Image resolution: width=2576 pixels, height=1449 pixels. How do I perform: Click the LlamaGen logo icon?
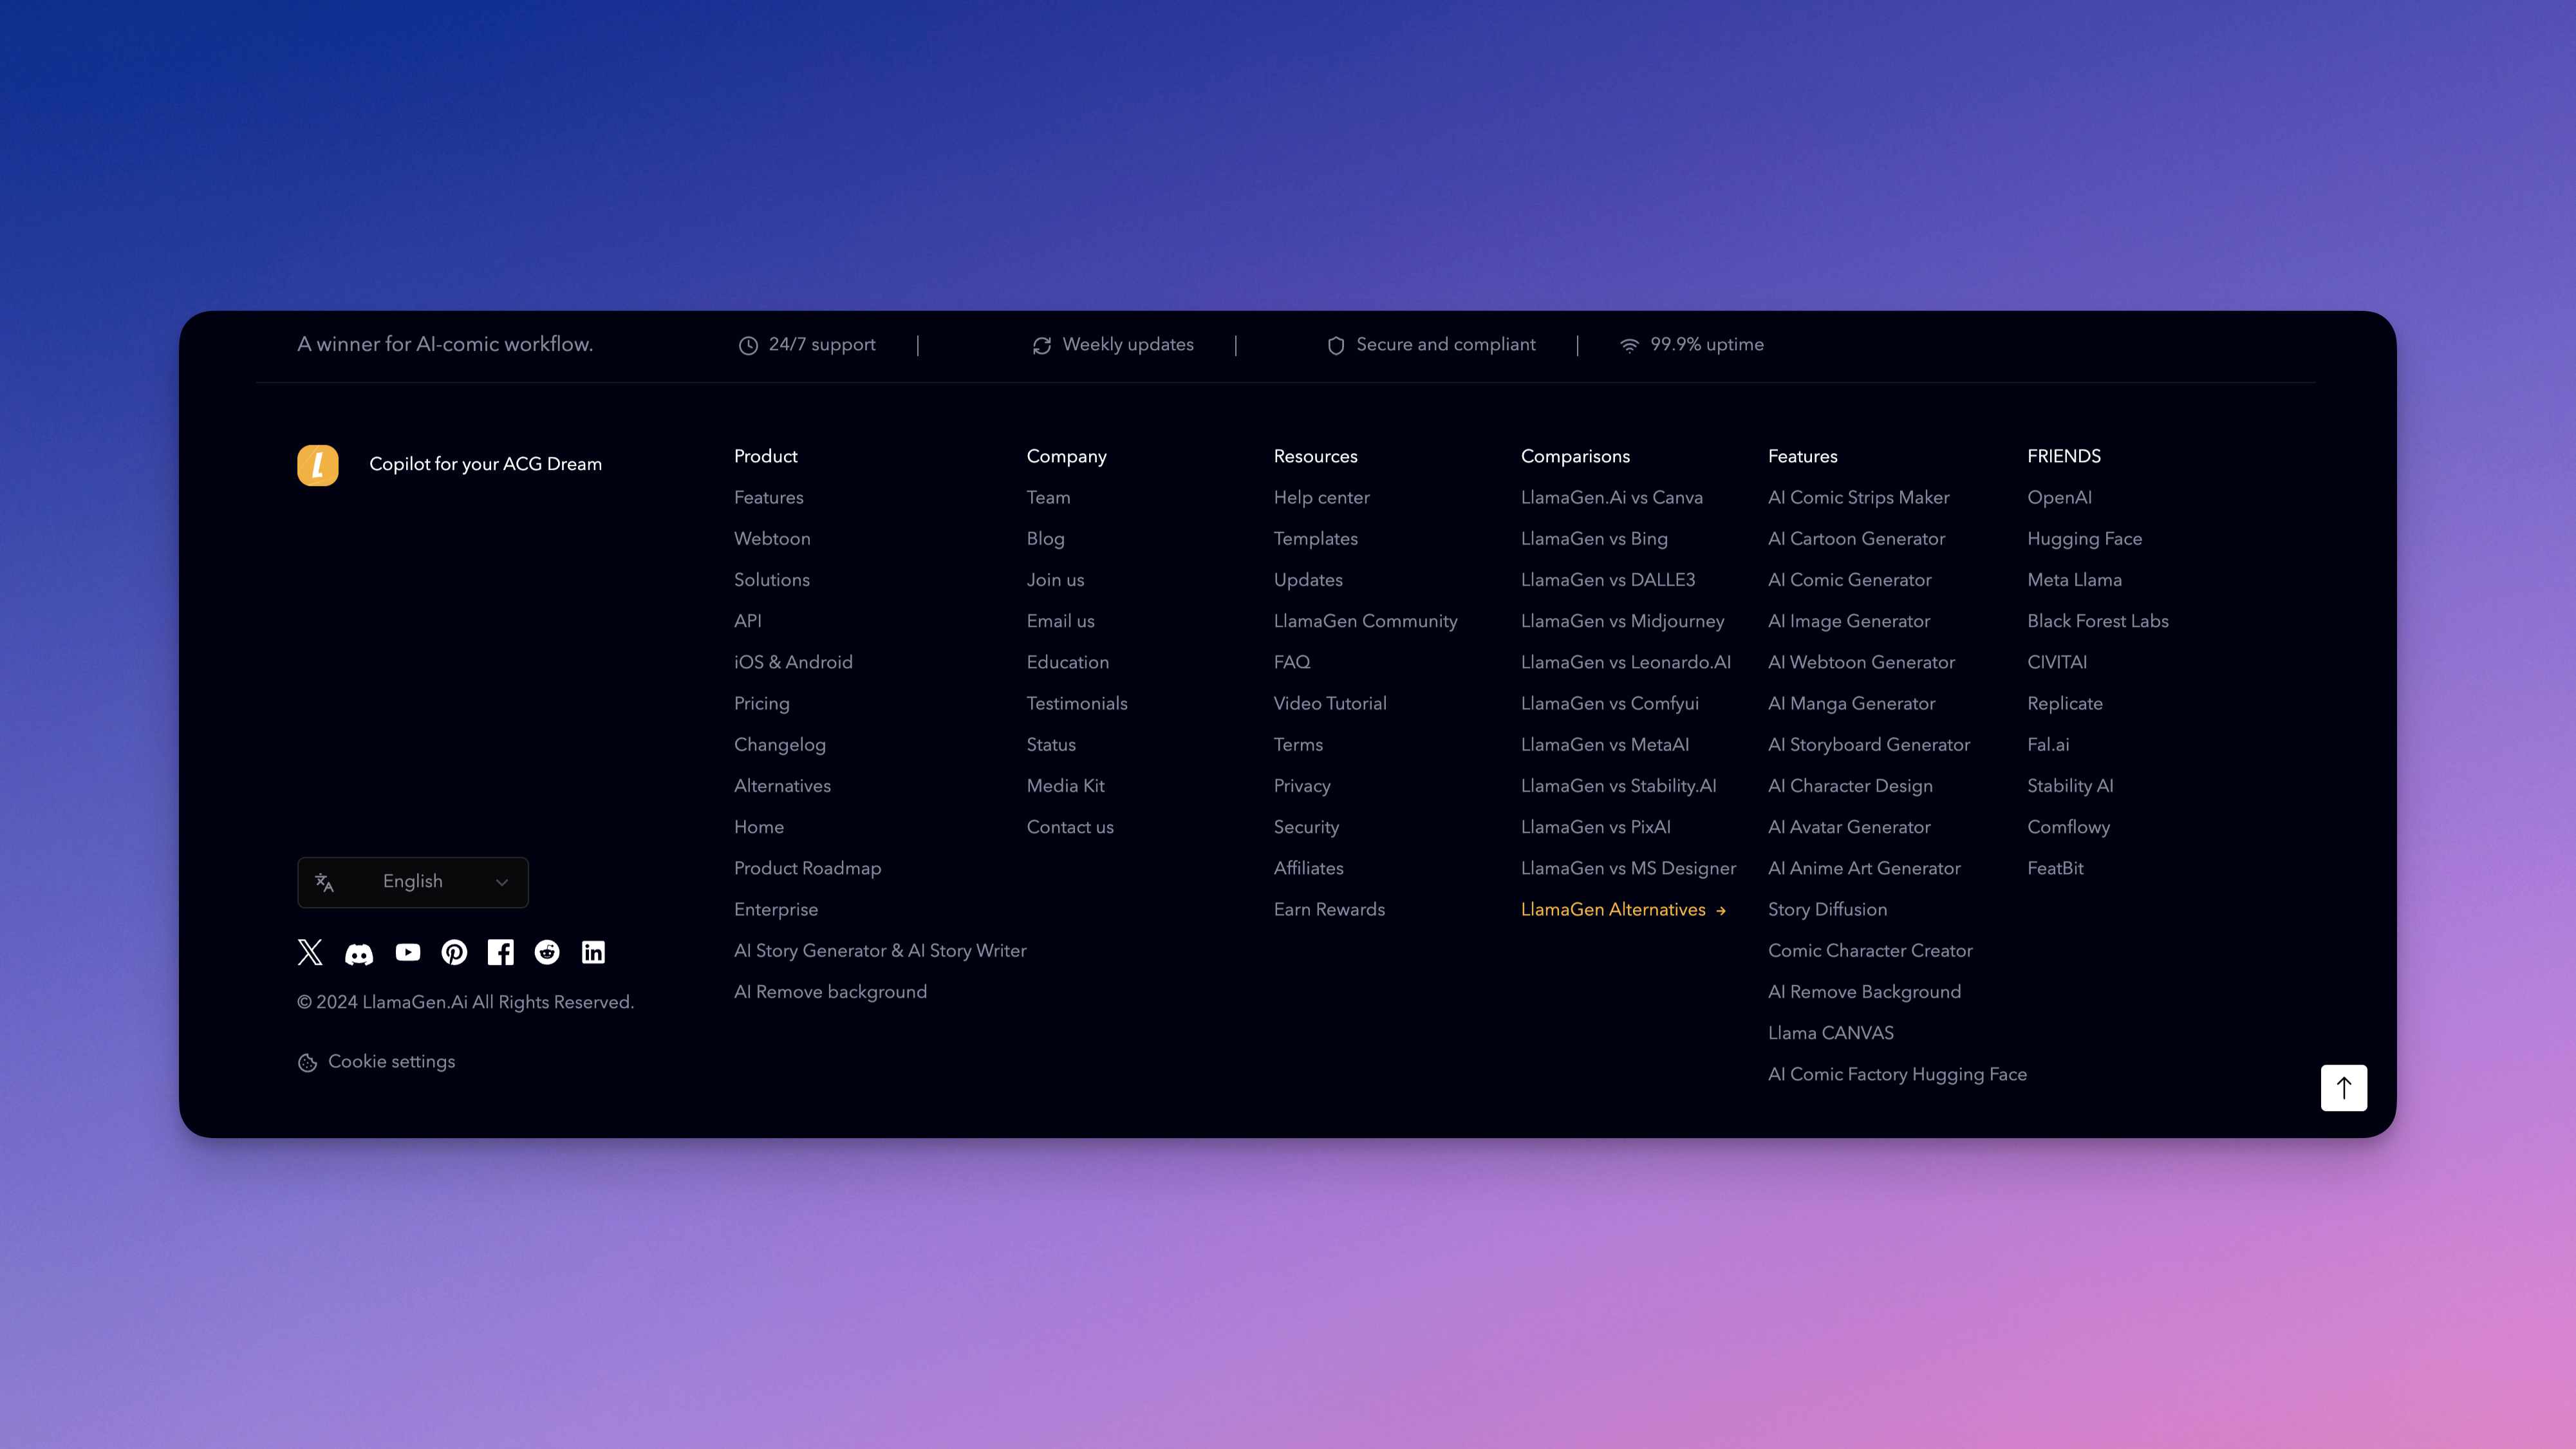pos(318,465)
